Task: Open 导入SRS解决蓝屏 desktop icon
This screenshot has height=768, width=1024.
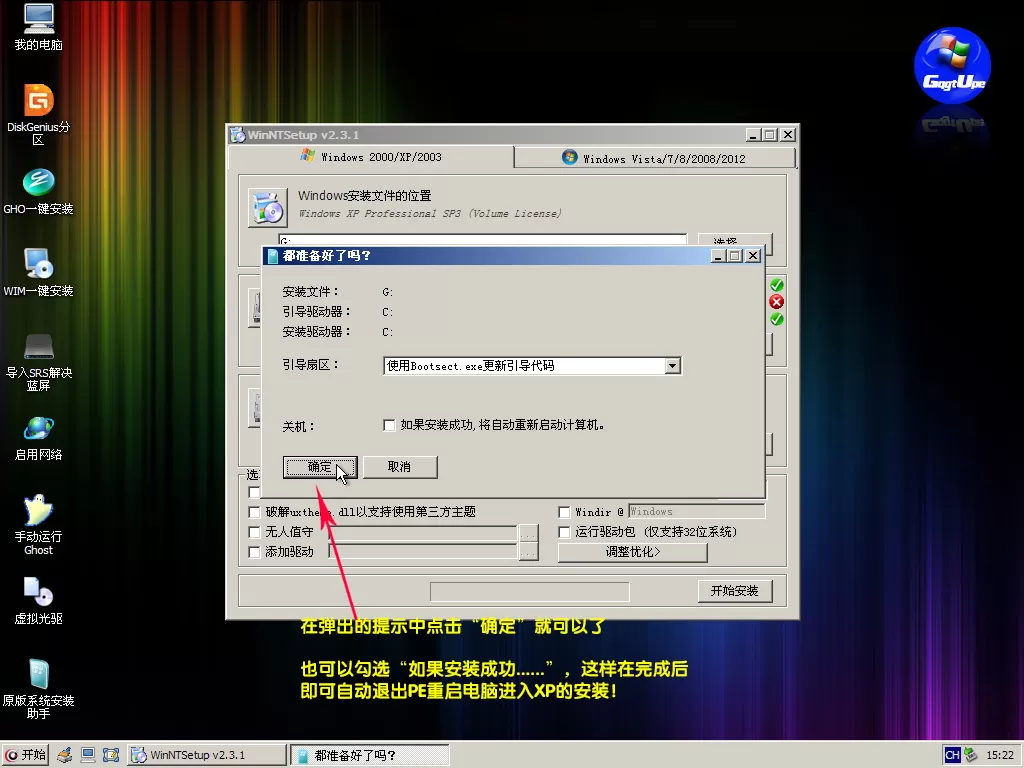Action: (38, 347)
